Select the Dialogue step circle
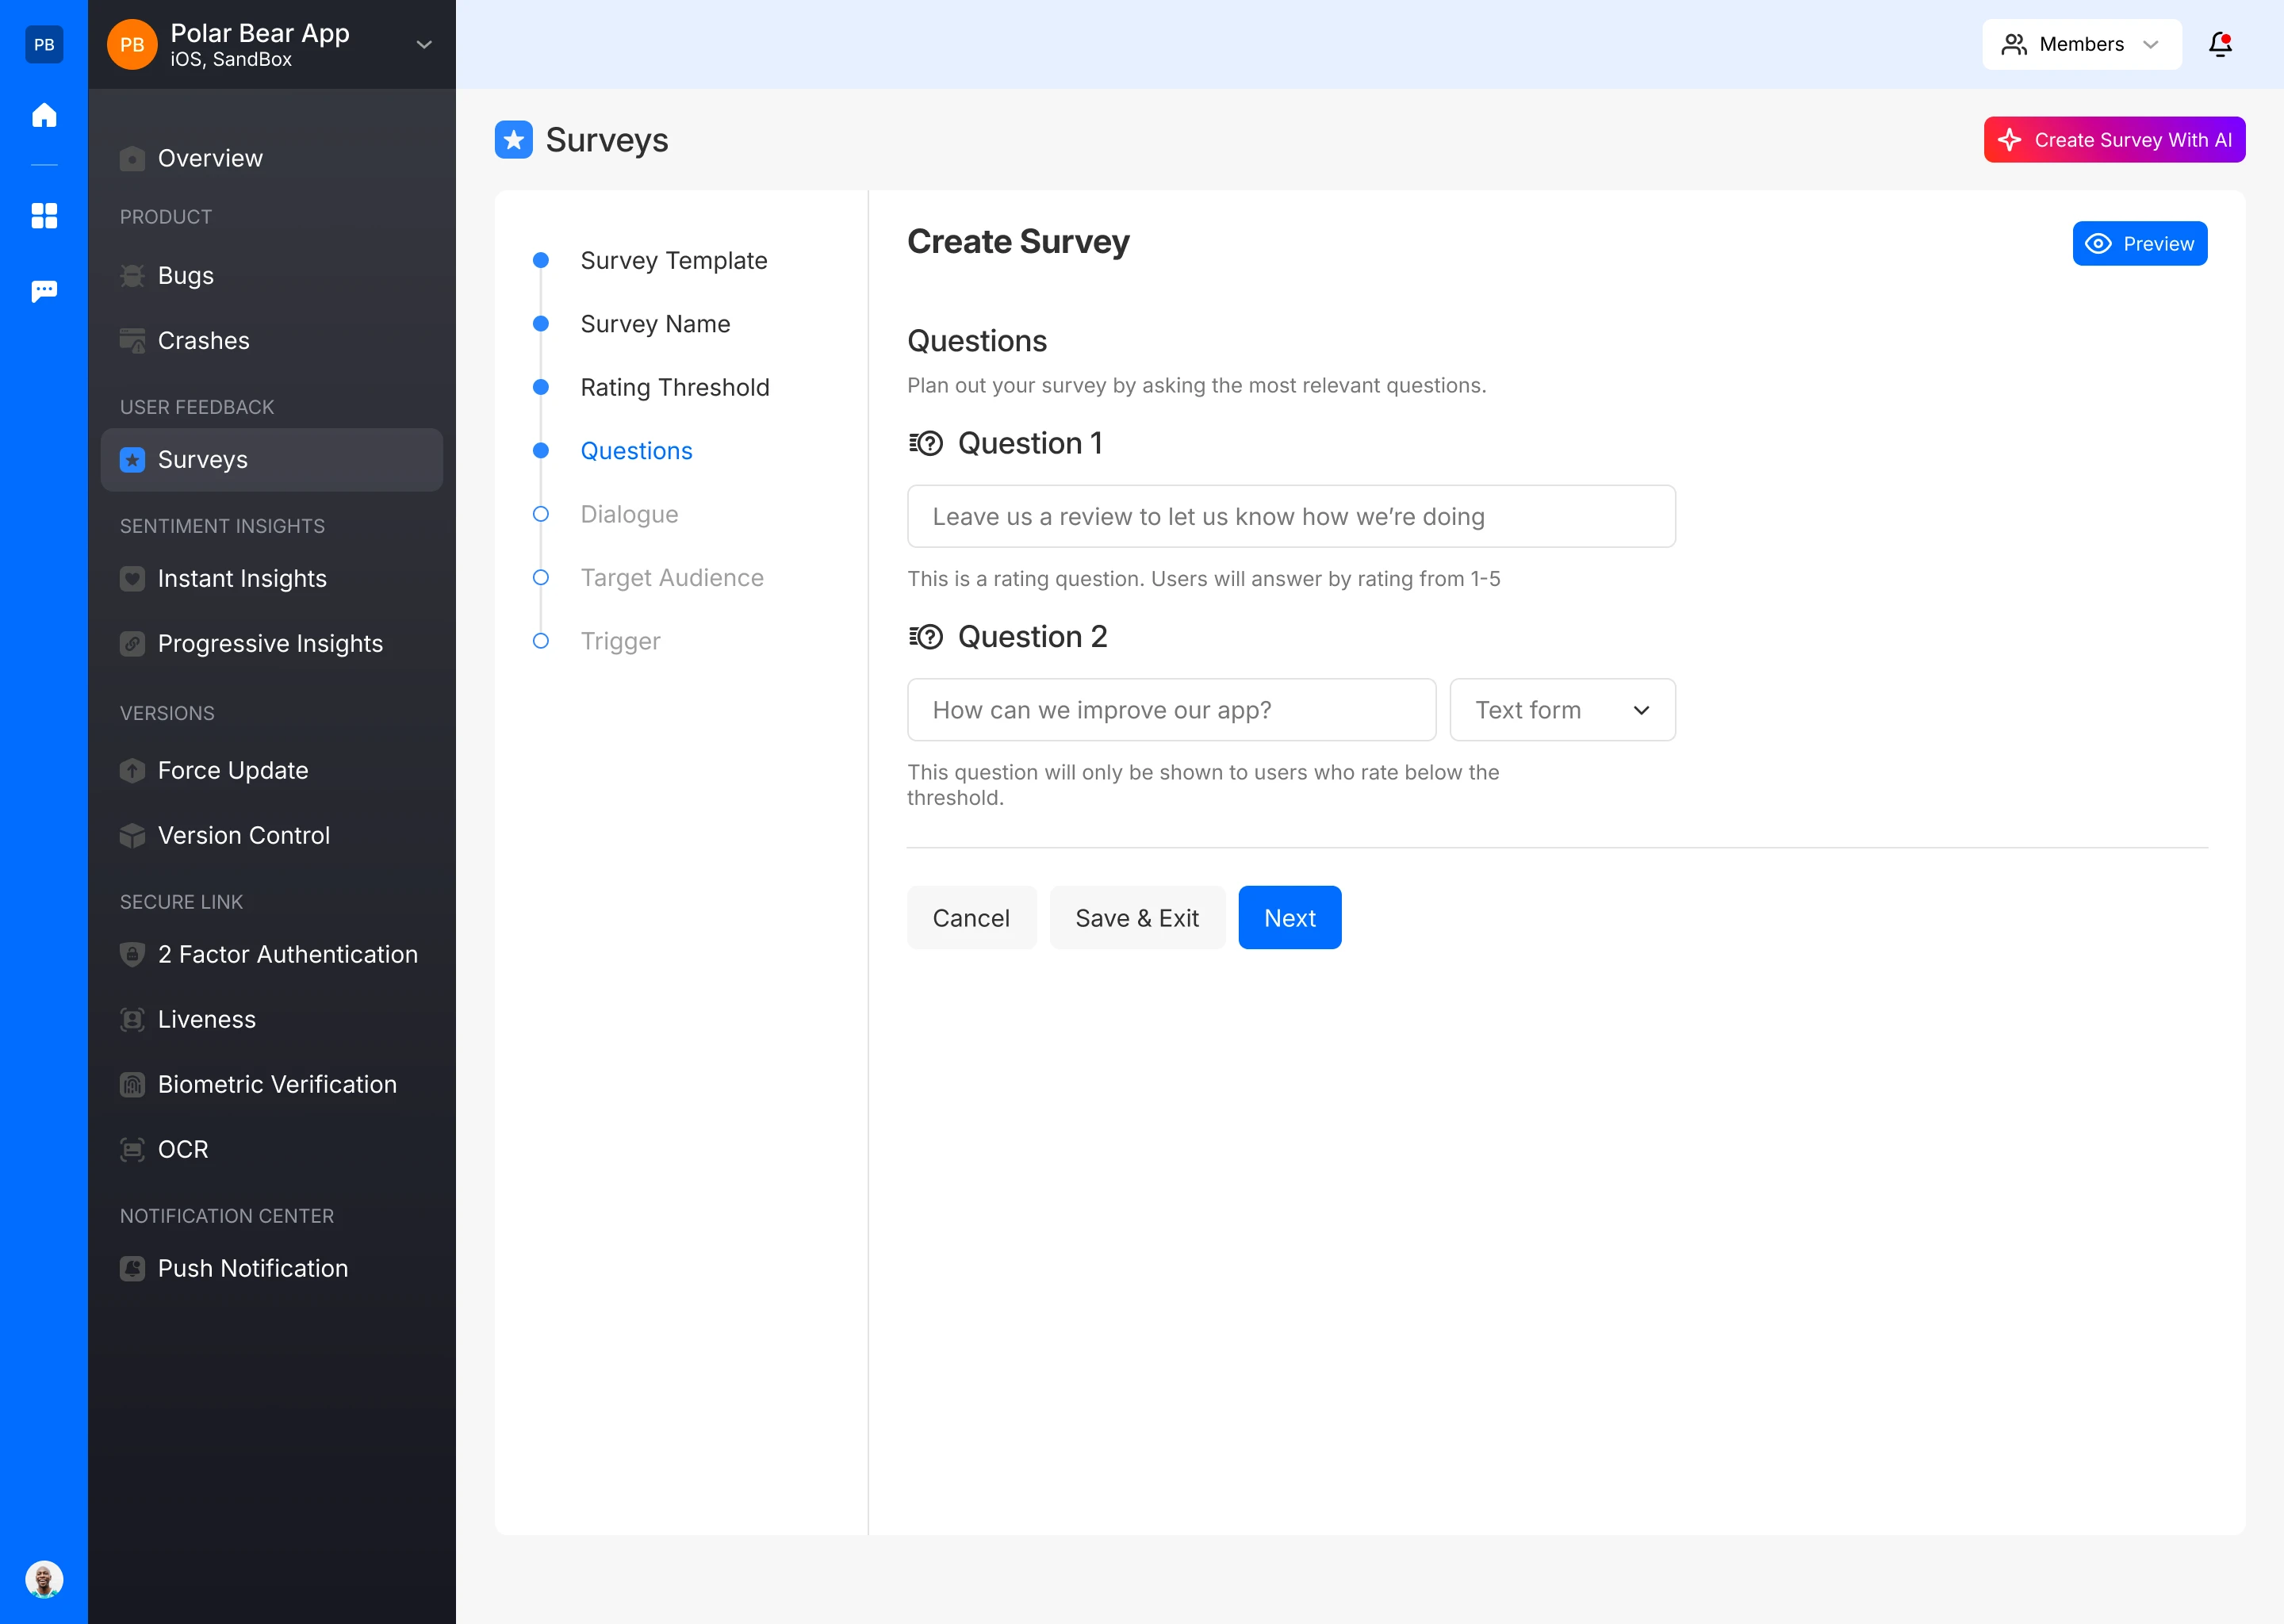This screenshot has width=2284, height=1624. pos(541,514)
